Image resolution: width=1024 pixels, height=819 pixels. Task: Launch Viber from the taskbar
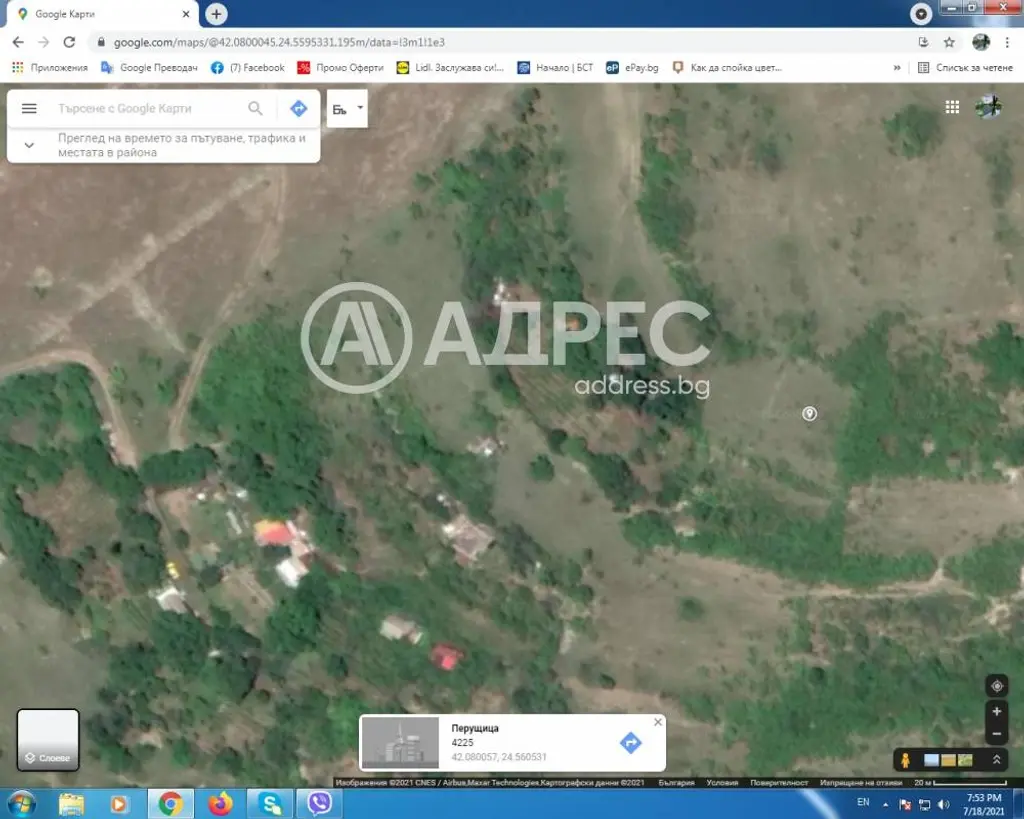pos(319,803)
